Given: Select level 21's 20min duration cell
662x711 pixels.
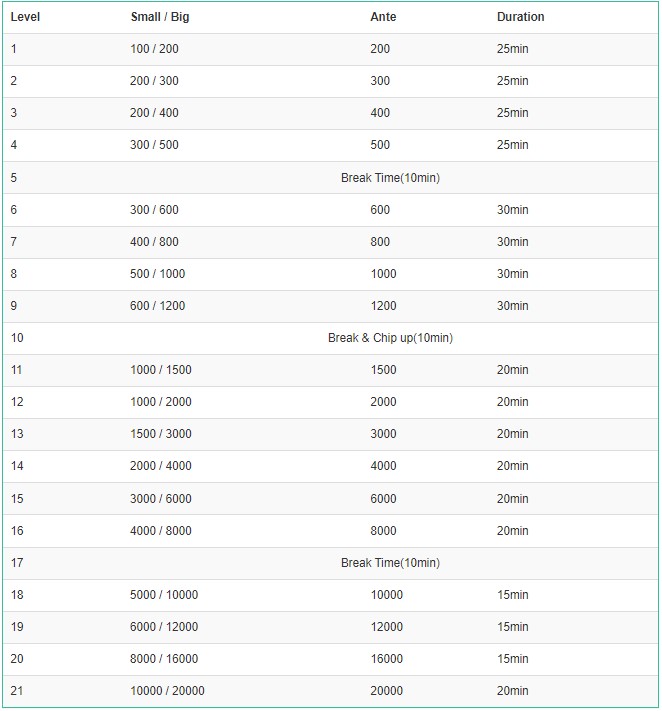Looking at the screenshot, I should (512, 691).
